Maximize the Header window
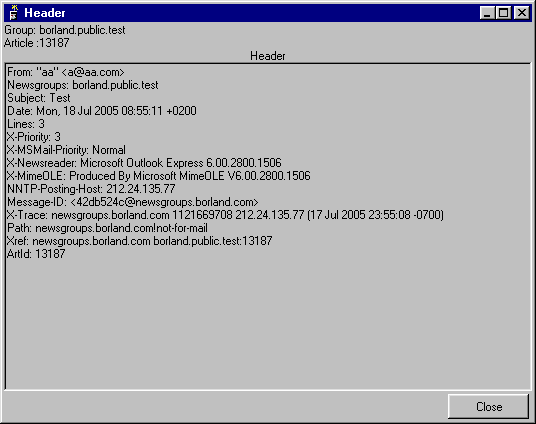The height and width of the screenshot is (424, 536). 503,13
